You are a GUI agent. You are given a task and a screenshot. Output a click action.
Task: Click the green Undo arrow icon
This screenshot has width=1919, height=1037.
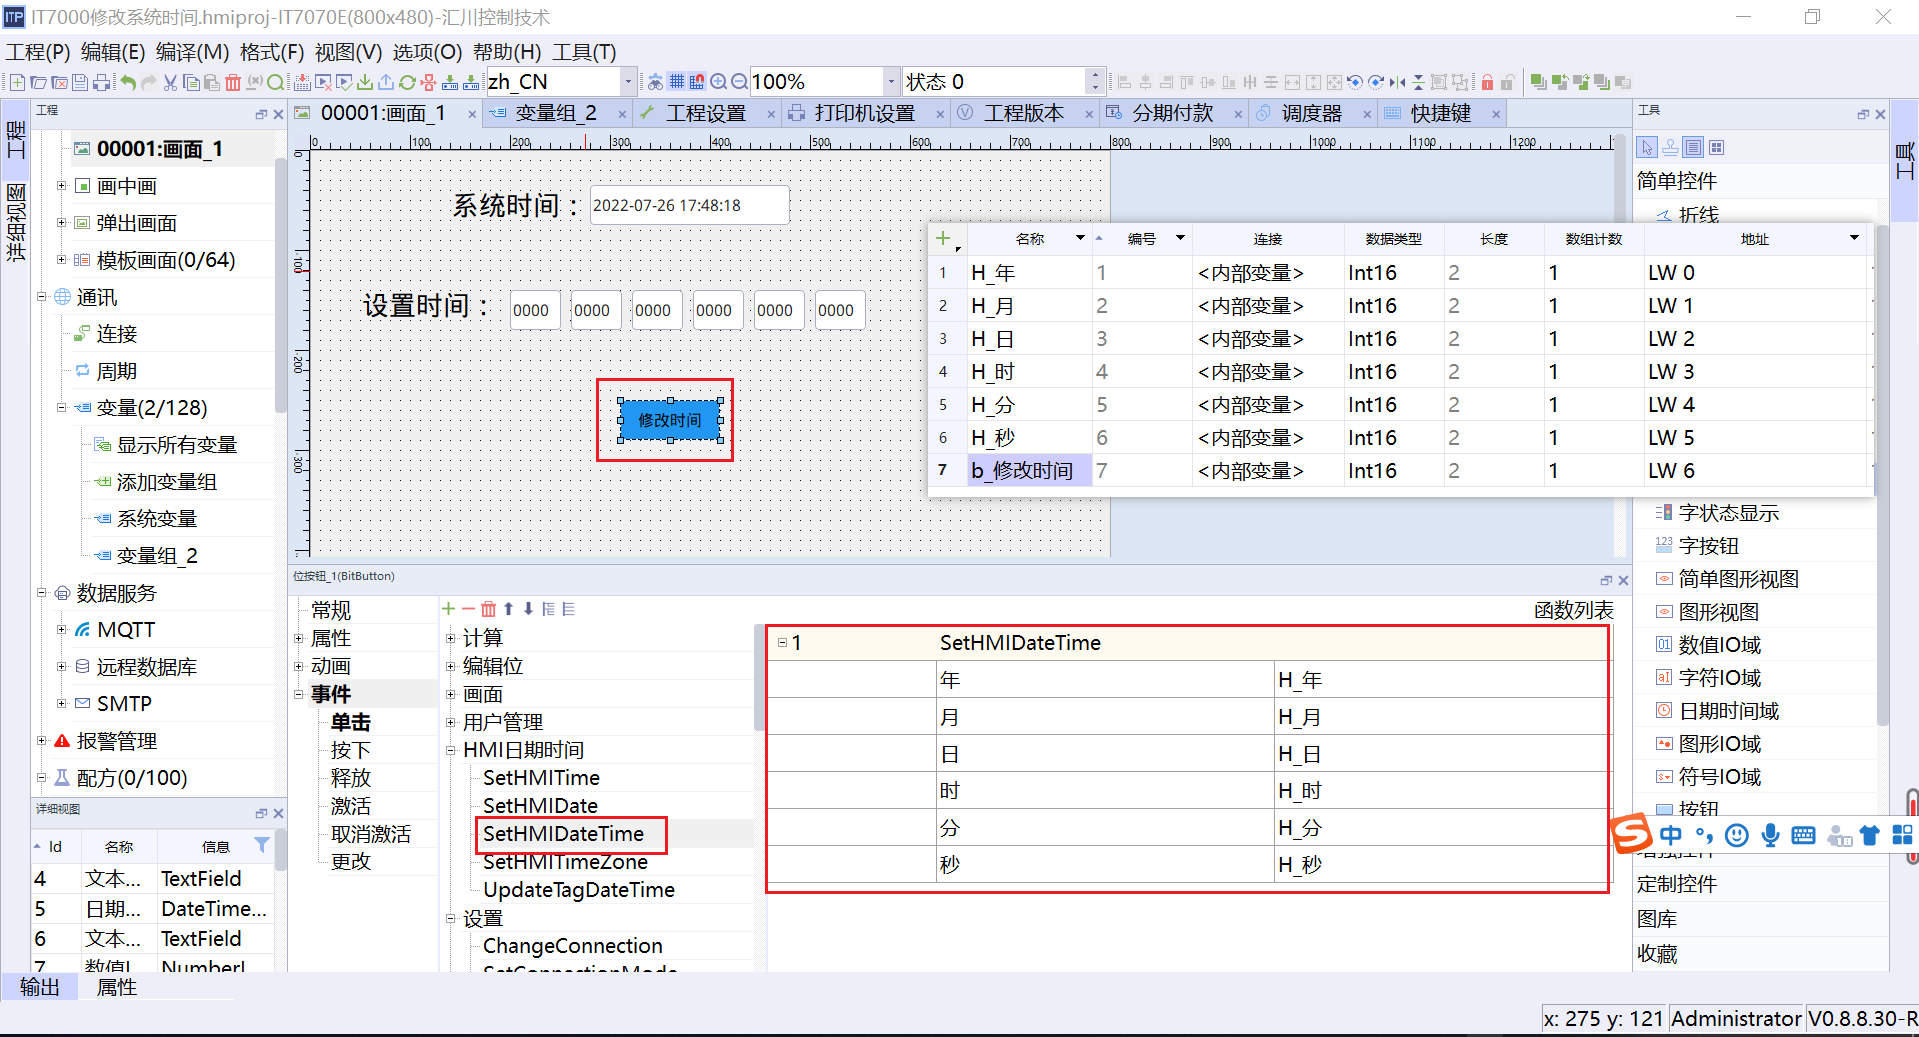pyautogui.click(x=128, y=82)
